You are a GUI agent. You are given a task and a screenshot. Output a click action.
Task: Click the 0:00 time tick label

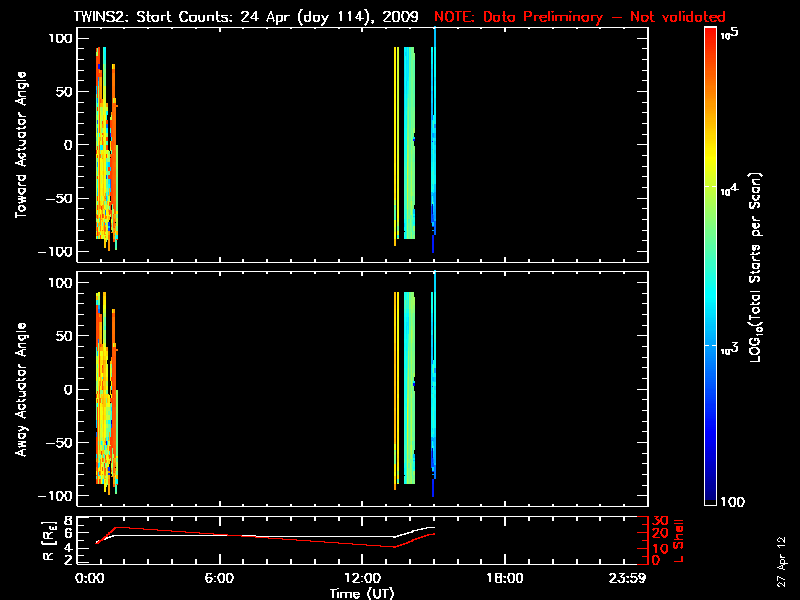click(89, 578)
